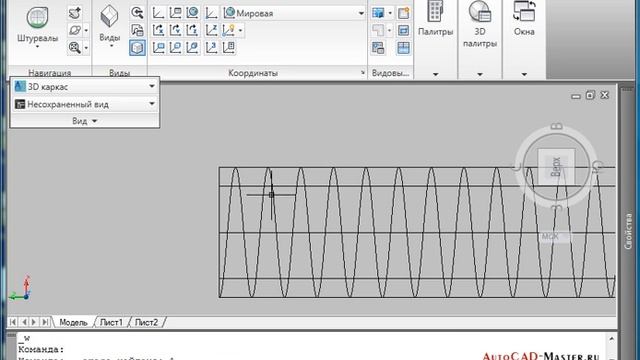Open the named views manager icon

(x=137, y=30)
